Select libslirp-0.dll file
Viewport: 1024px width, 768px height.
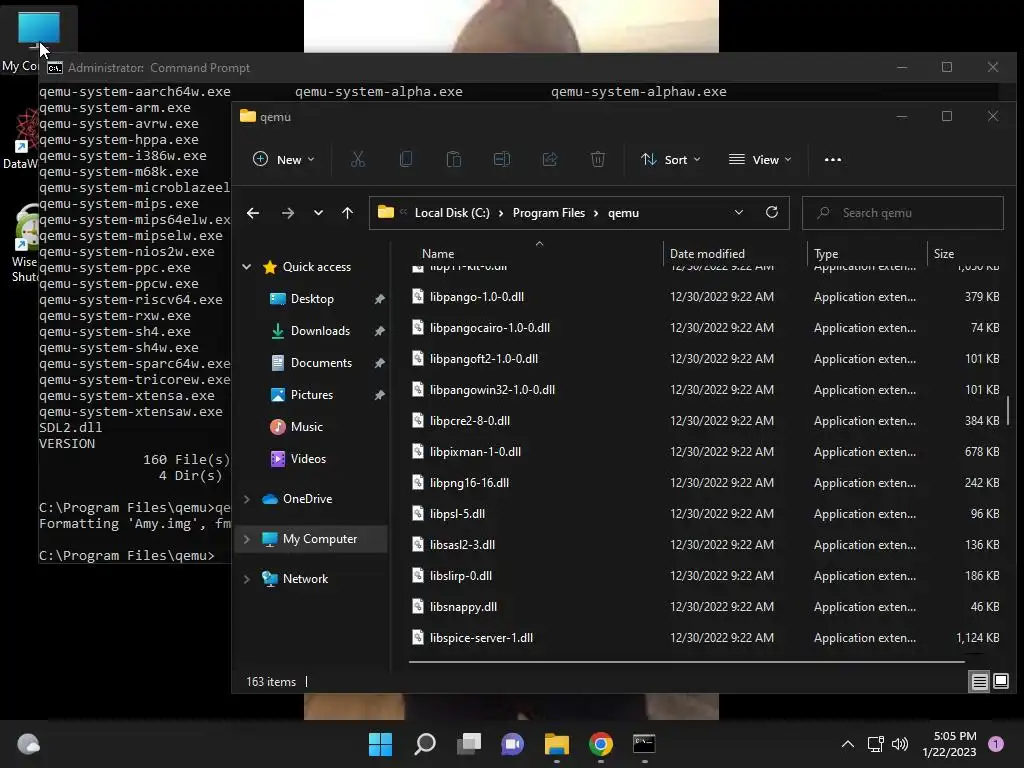(x=460, y=576)
